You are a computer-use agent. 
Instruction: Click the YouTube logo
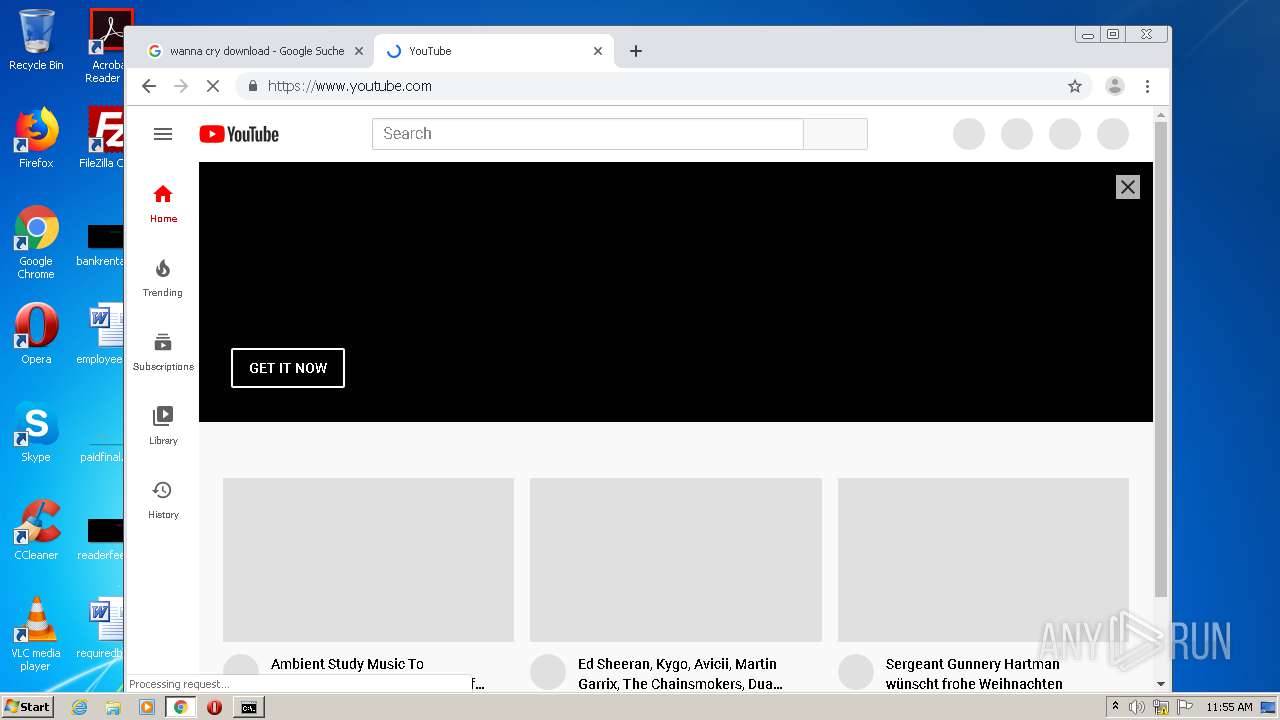click(239, 134)
